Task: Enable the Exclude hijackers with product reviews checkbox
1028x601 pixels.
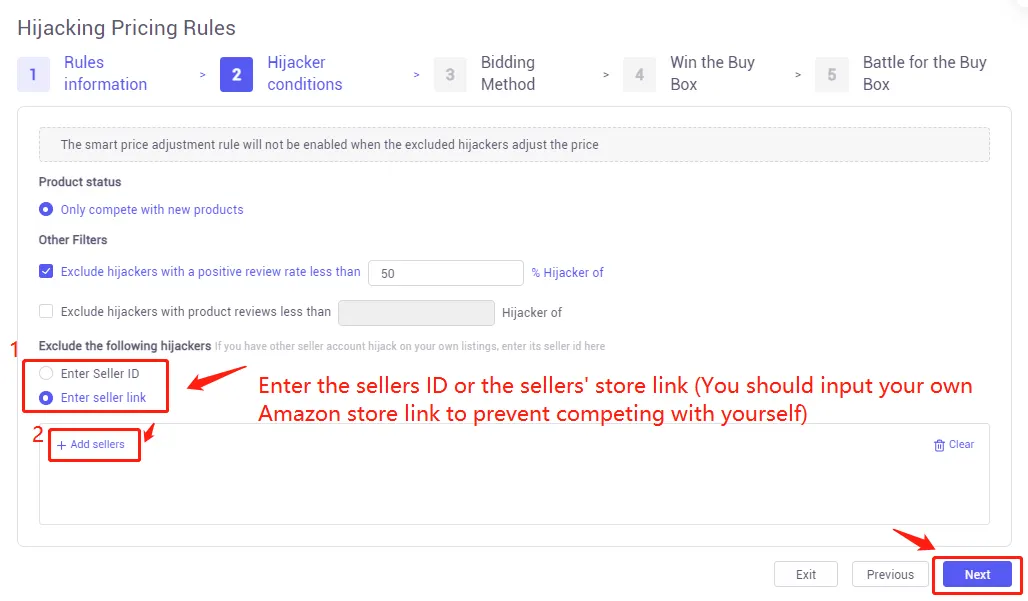Action: [x=45, y=311]
